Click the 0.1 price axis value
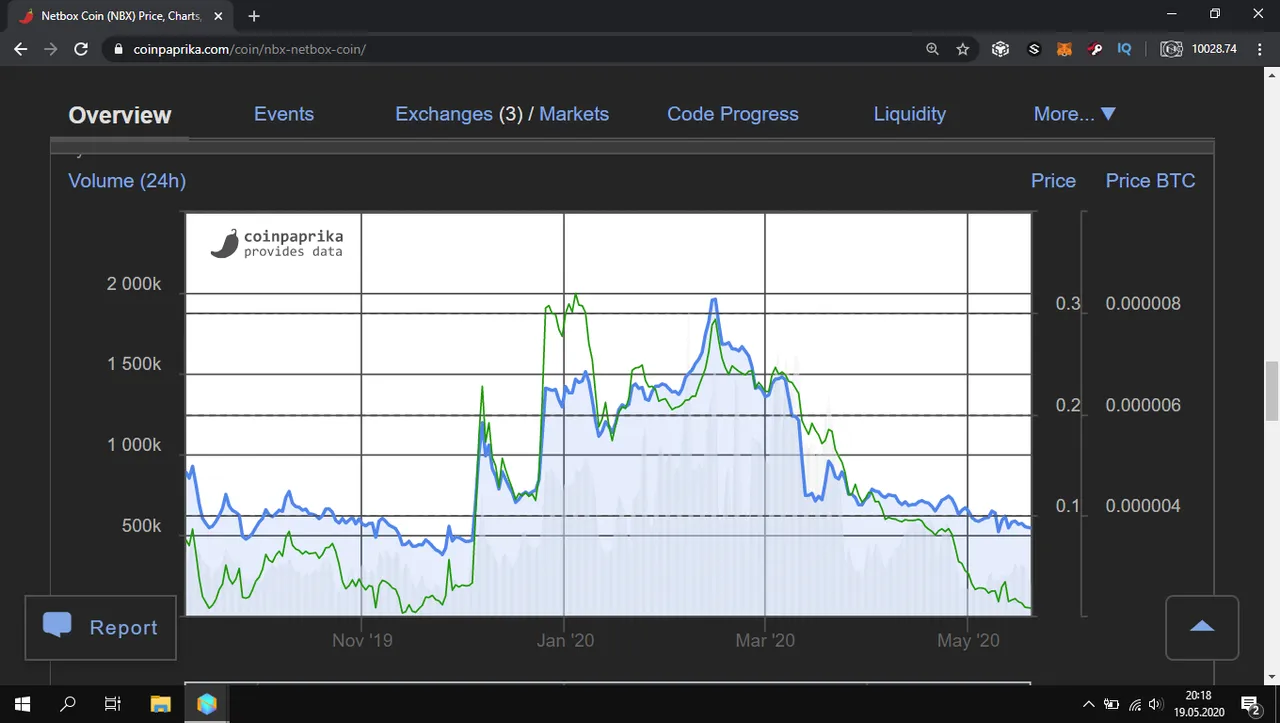Image resolution: width=1280 pixels, height=723 pixels. coord(1068,506)
